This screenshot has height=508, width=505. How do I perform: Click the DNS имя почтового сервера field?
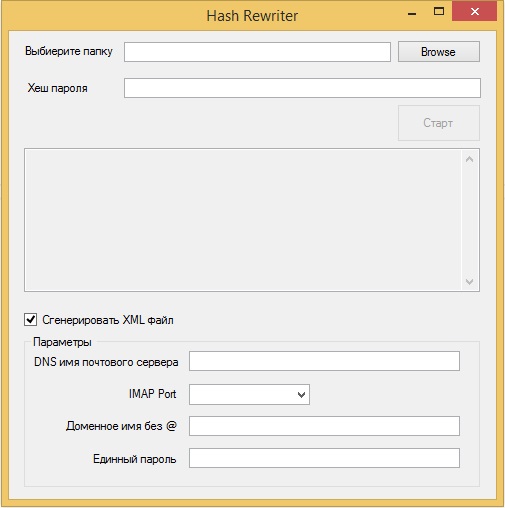point(324,361)
